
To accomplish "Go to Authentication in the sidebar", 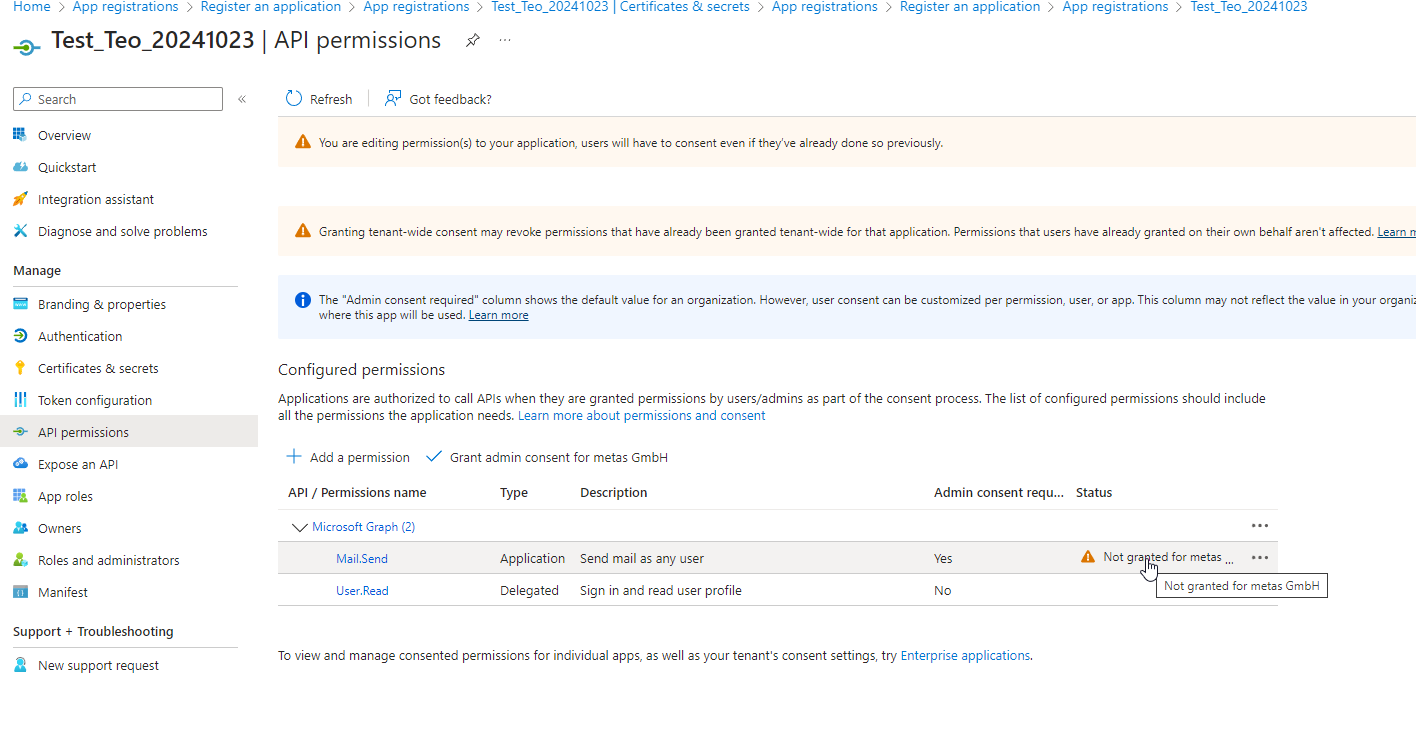I will click(80, 336).
